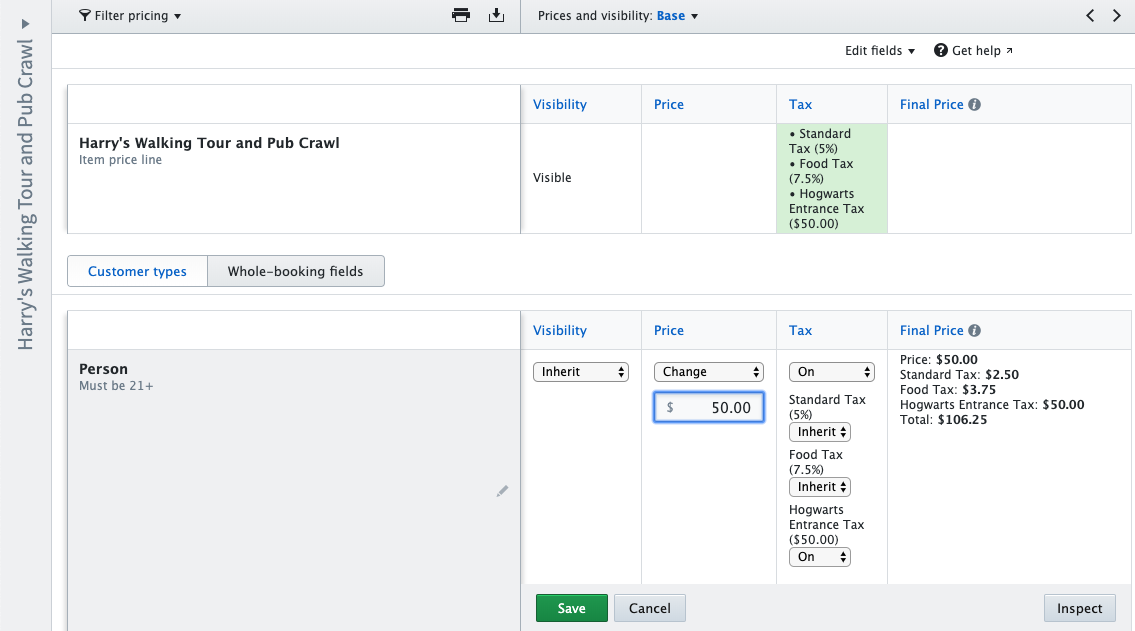Click Person table Final Price header text
The image size is (1135, 631).
point(931,330)
